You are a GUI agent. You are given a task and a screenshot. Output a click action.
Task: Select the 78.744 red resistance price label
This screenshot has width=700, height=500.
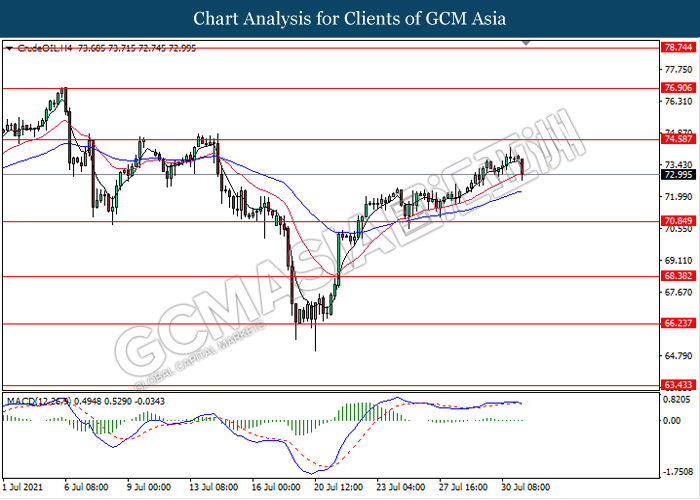(679, 47)
